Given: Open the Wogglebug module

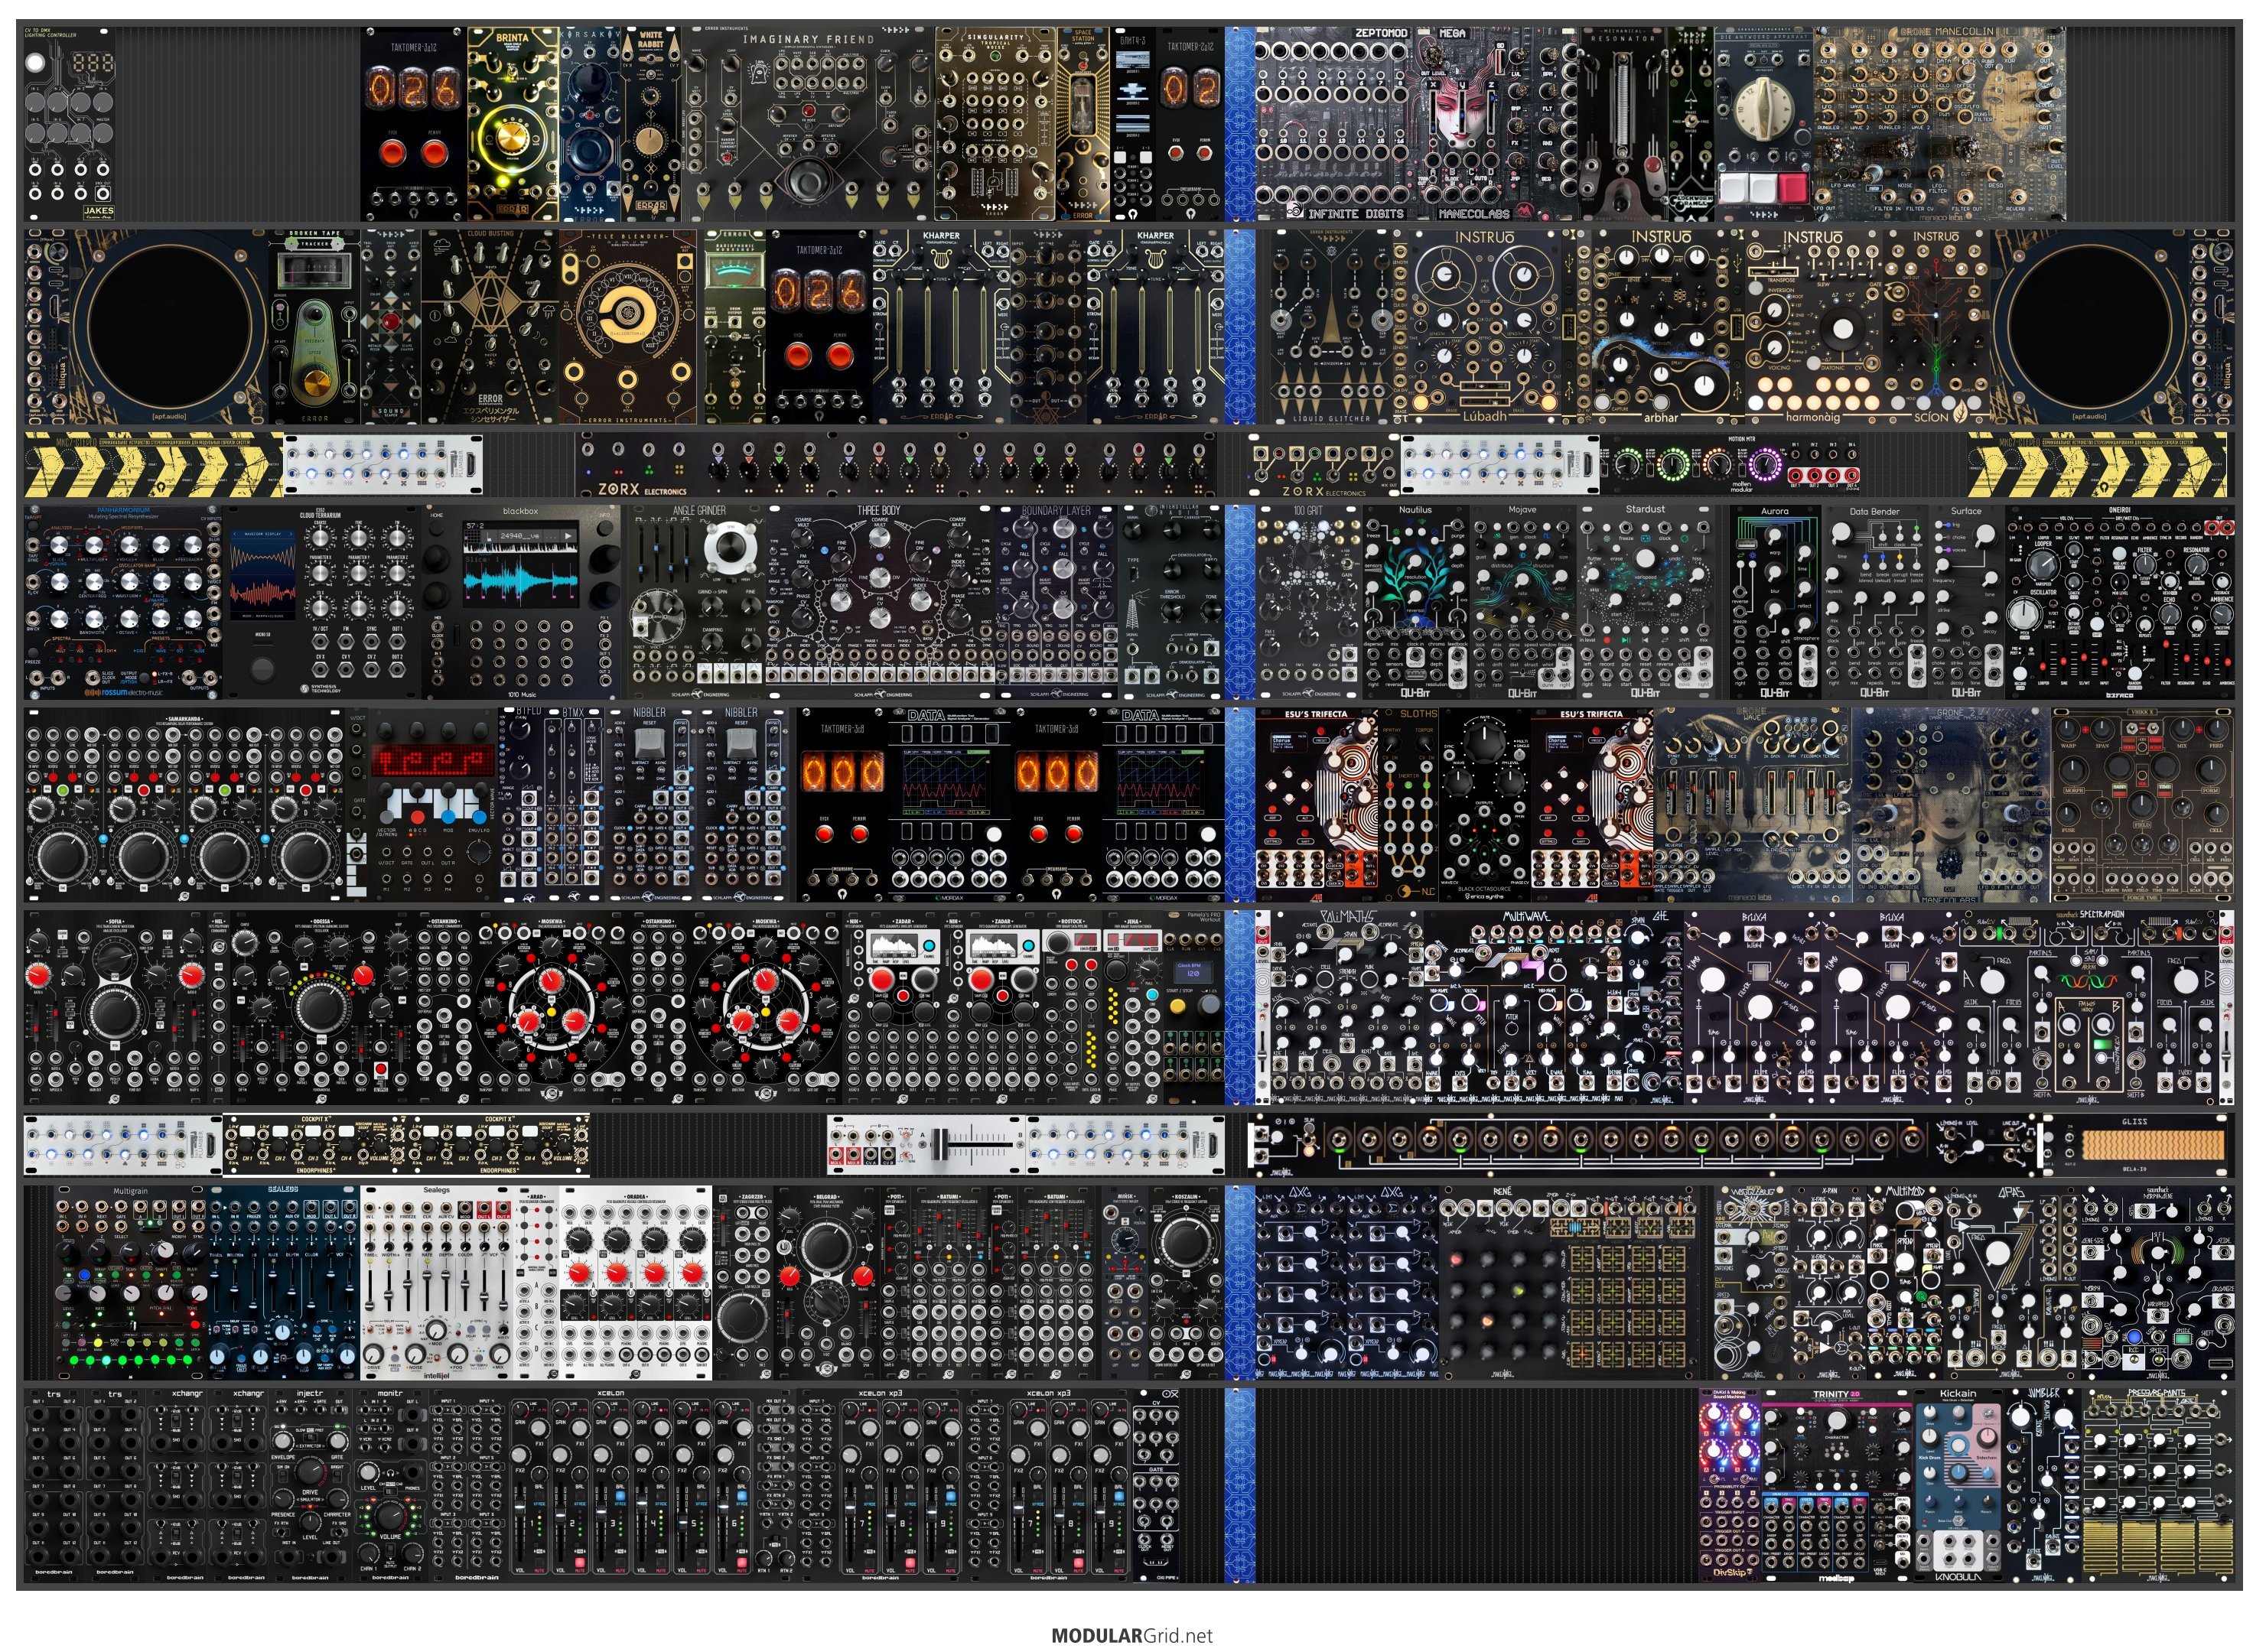Looking at the screenshot, I should (x=1752, y=1282).
